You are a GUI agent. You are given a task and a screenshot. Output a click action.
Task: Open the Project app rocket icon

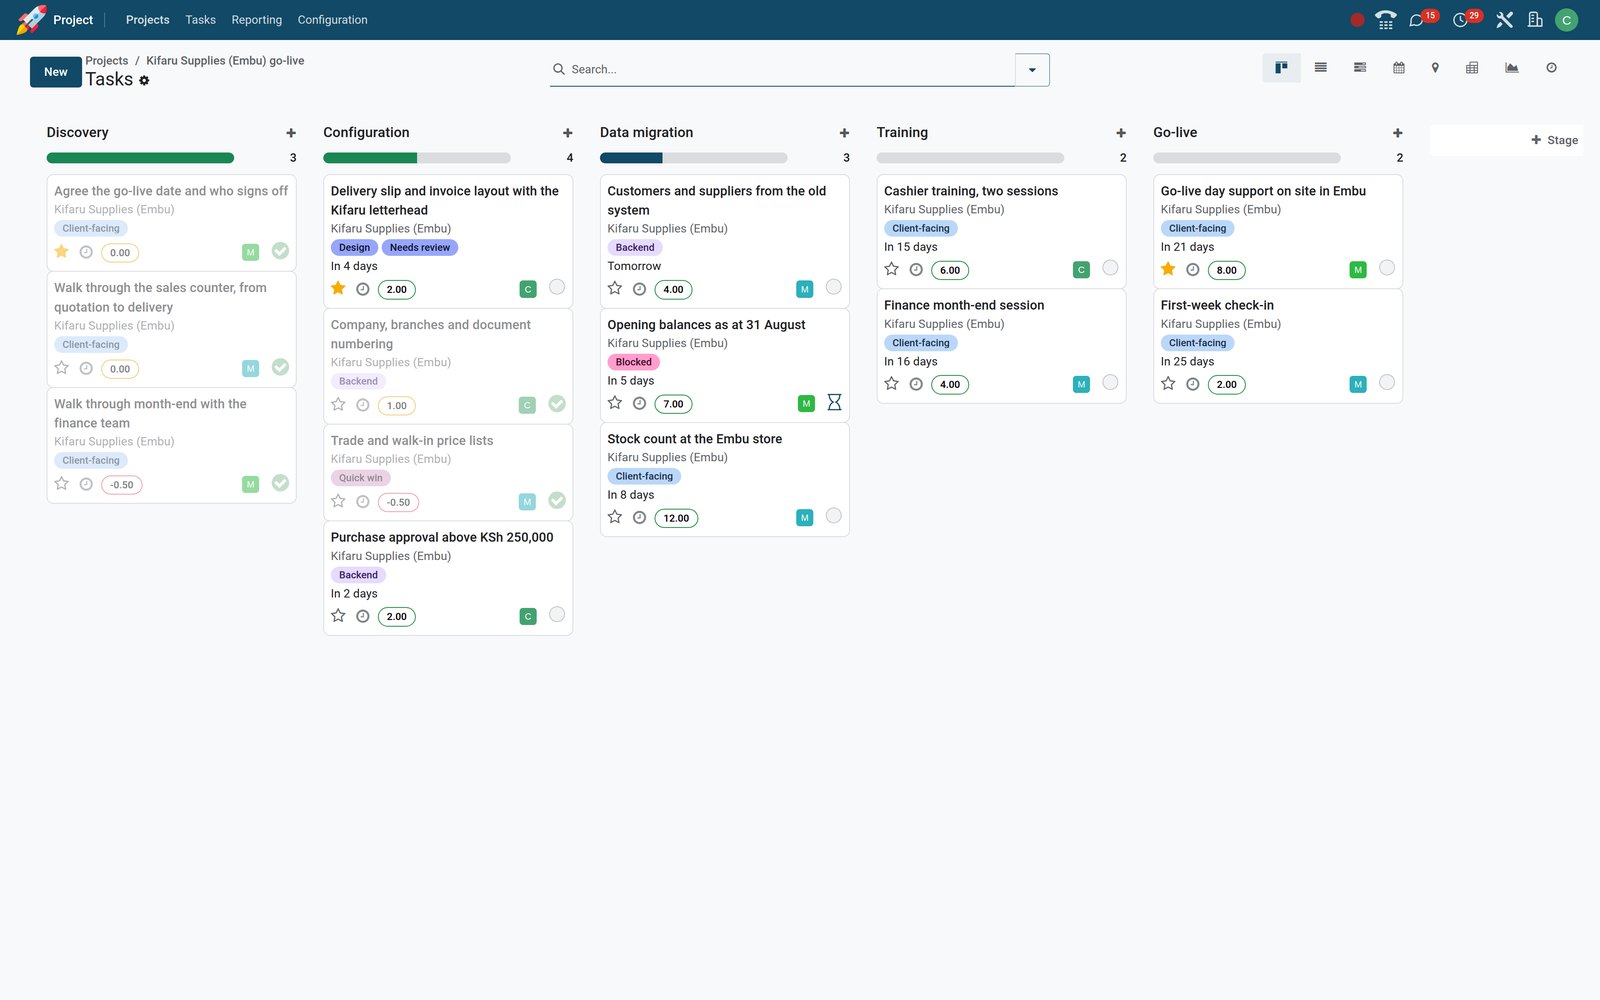(x=31, y=20)
